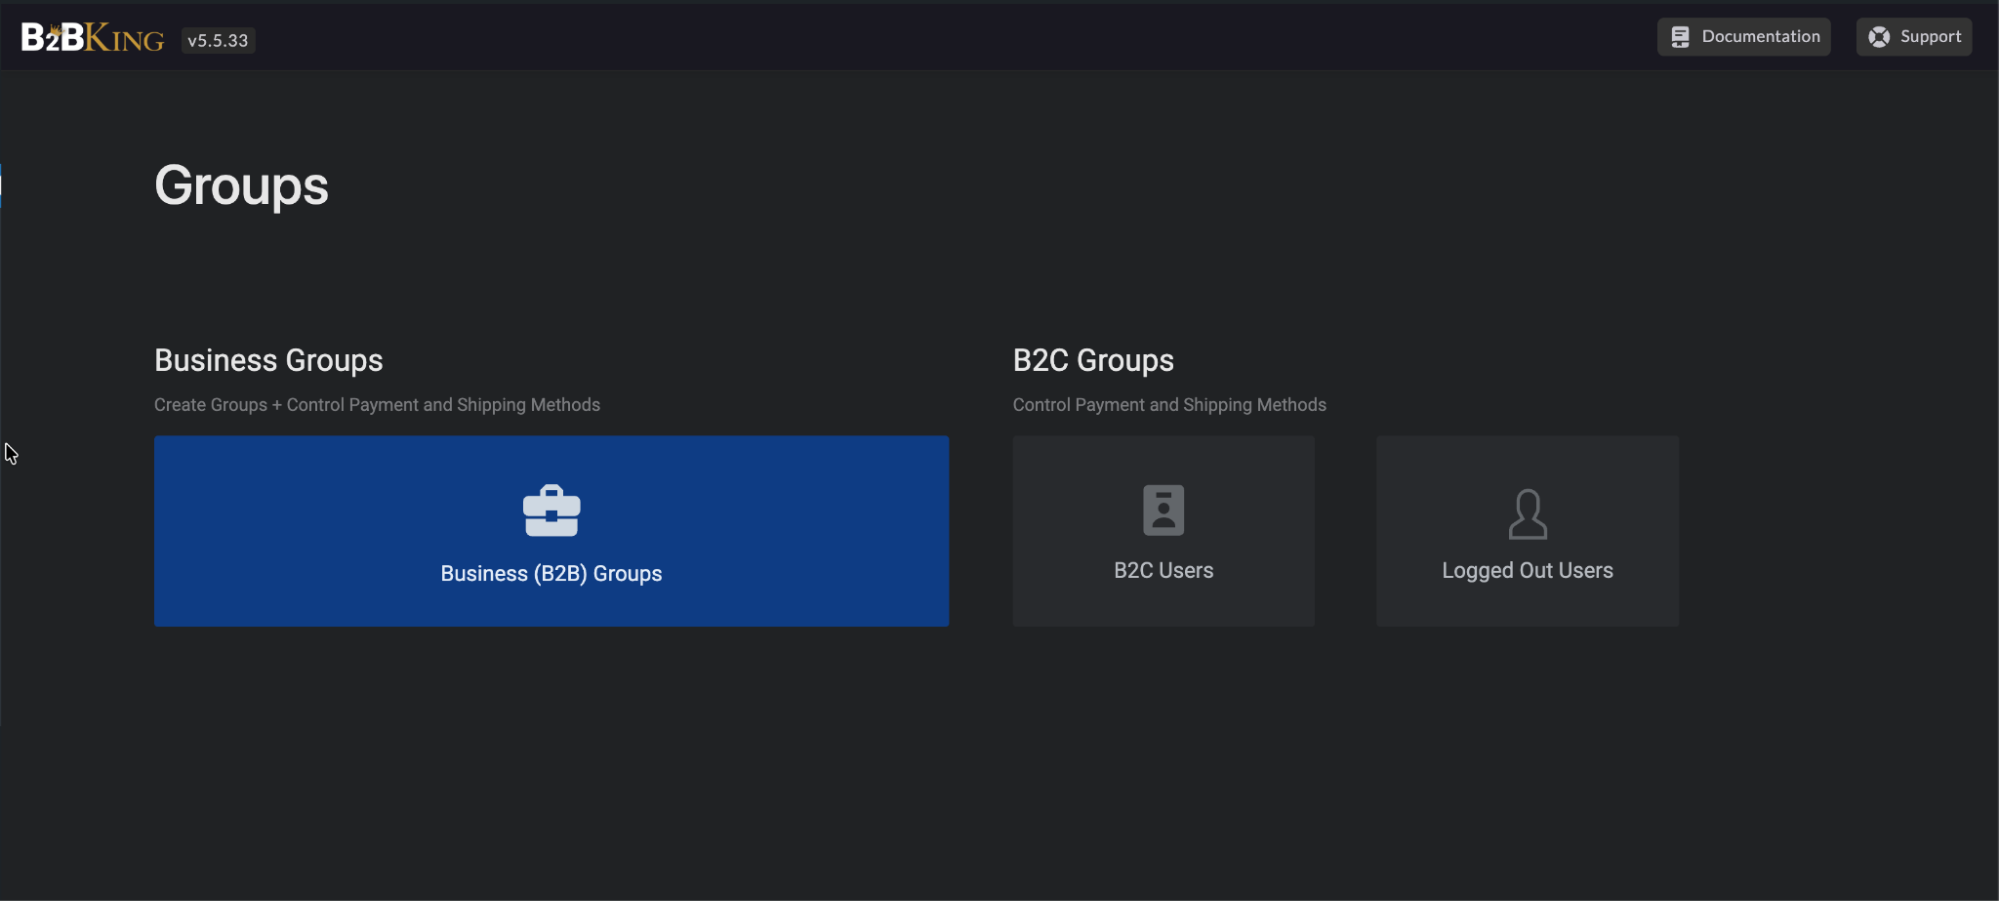
Task: Click the Create Groups + Control Payment subtitle
Action: (x=377, y=405)
